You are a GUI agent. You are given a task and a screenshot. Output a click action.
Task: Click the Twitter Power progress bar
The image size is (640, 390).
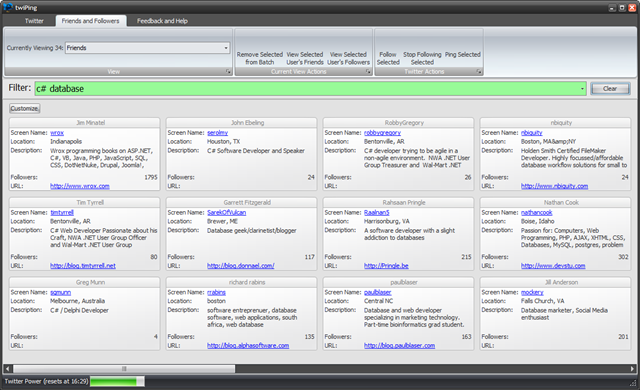point(117,381)
